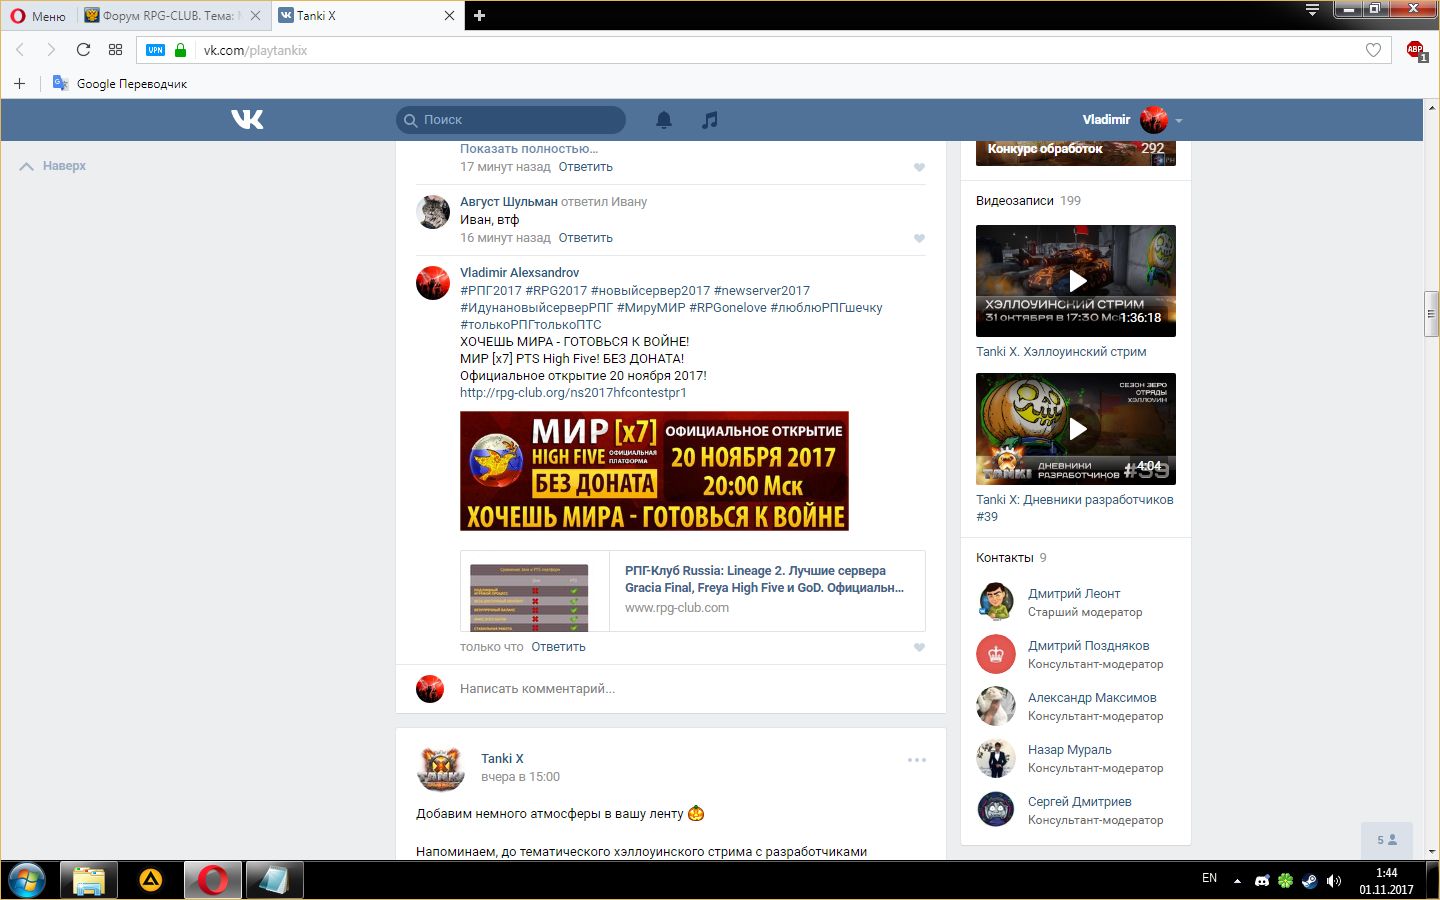This screenshot has width=1440, height=900.
Task: Open Сергей Дмитриев contact
Action: 1079,801
